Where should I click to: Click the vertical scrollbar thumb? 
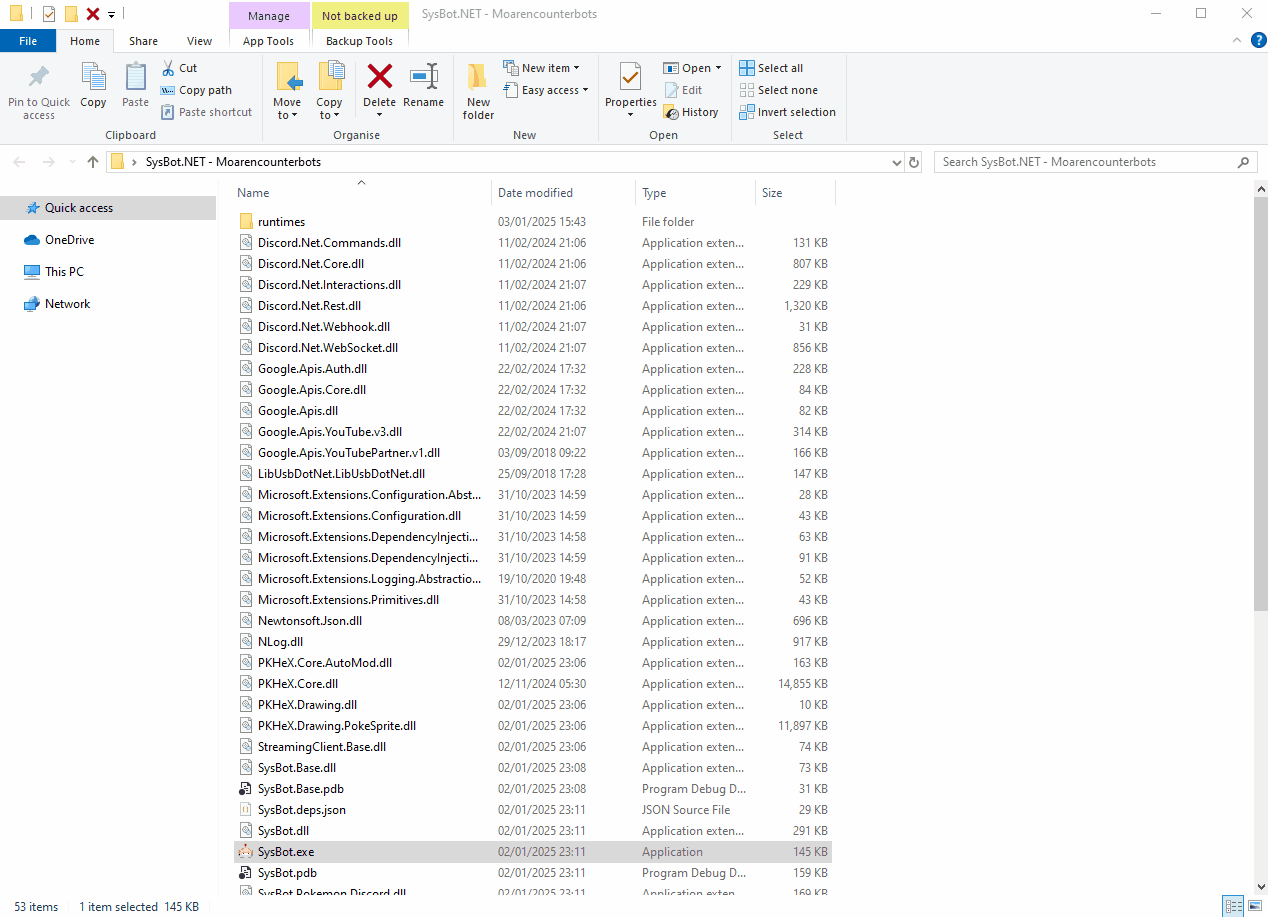[1260, 403]
